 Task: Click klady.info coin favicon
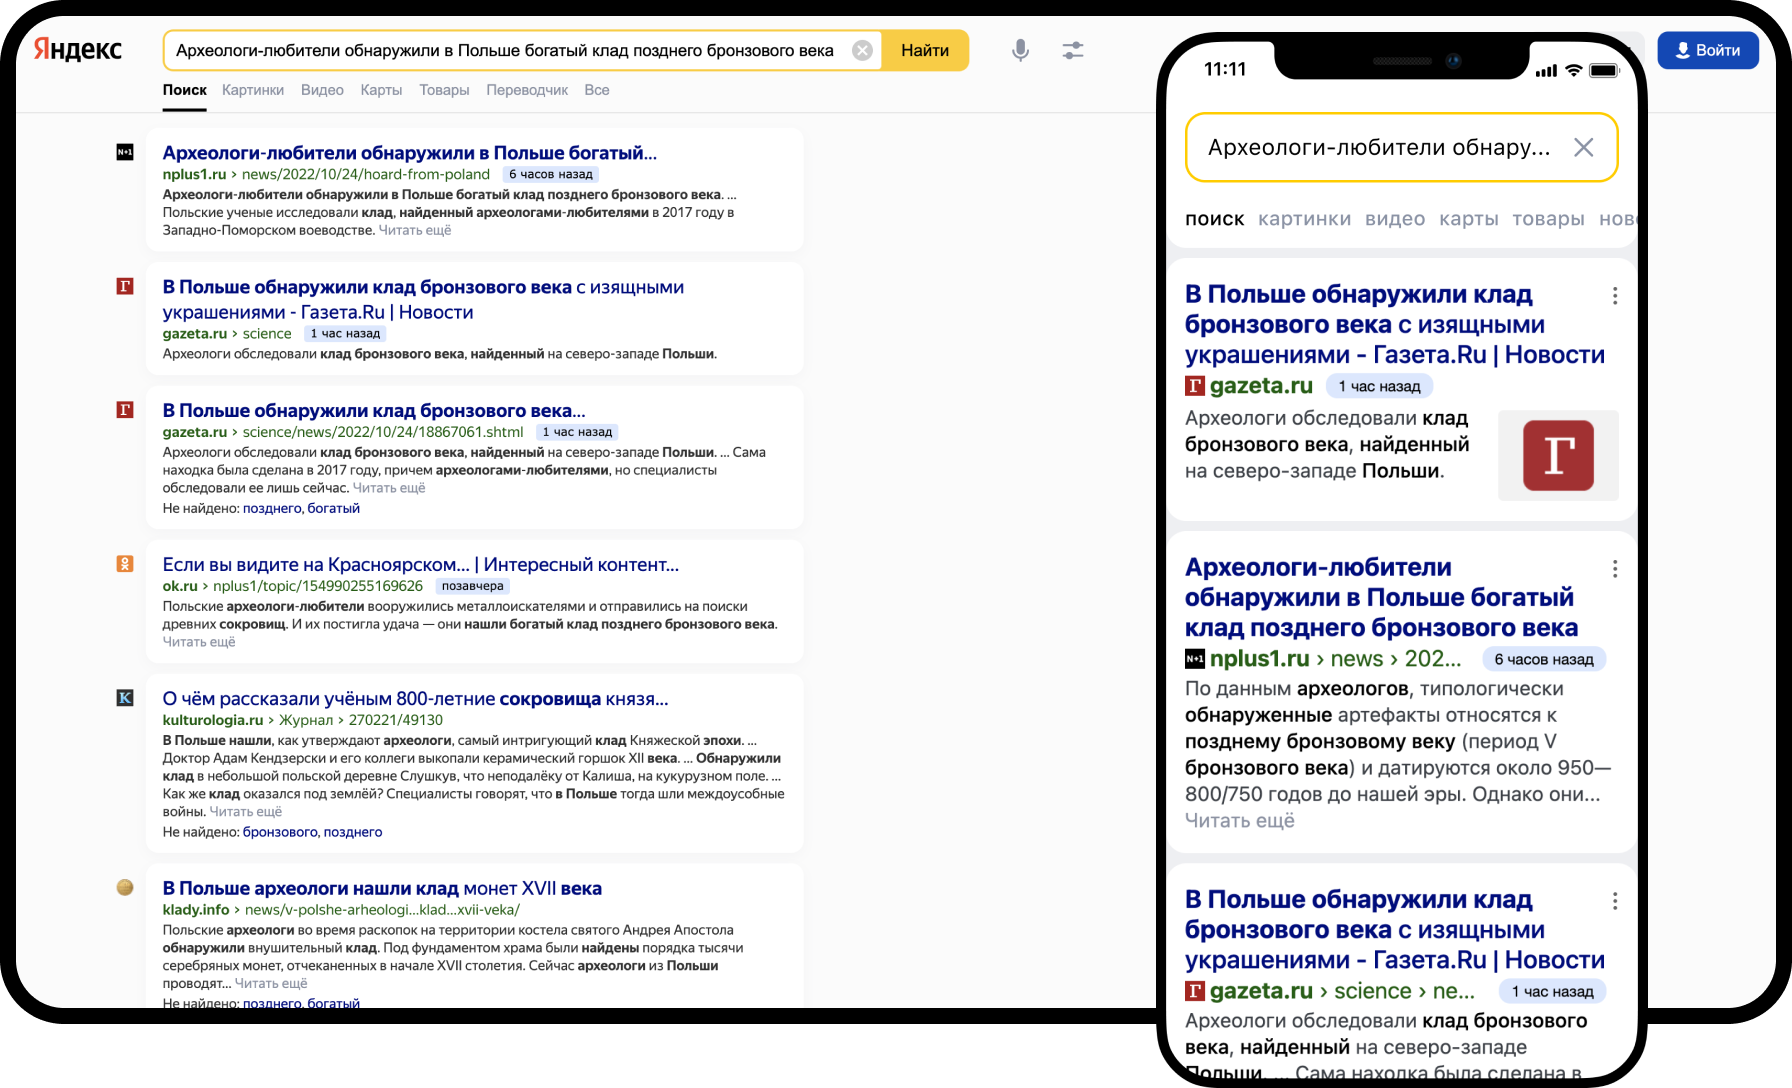click(x=125, y=887)
